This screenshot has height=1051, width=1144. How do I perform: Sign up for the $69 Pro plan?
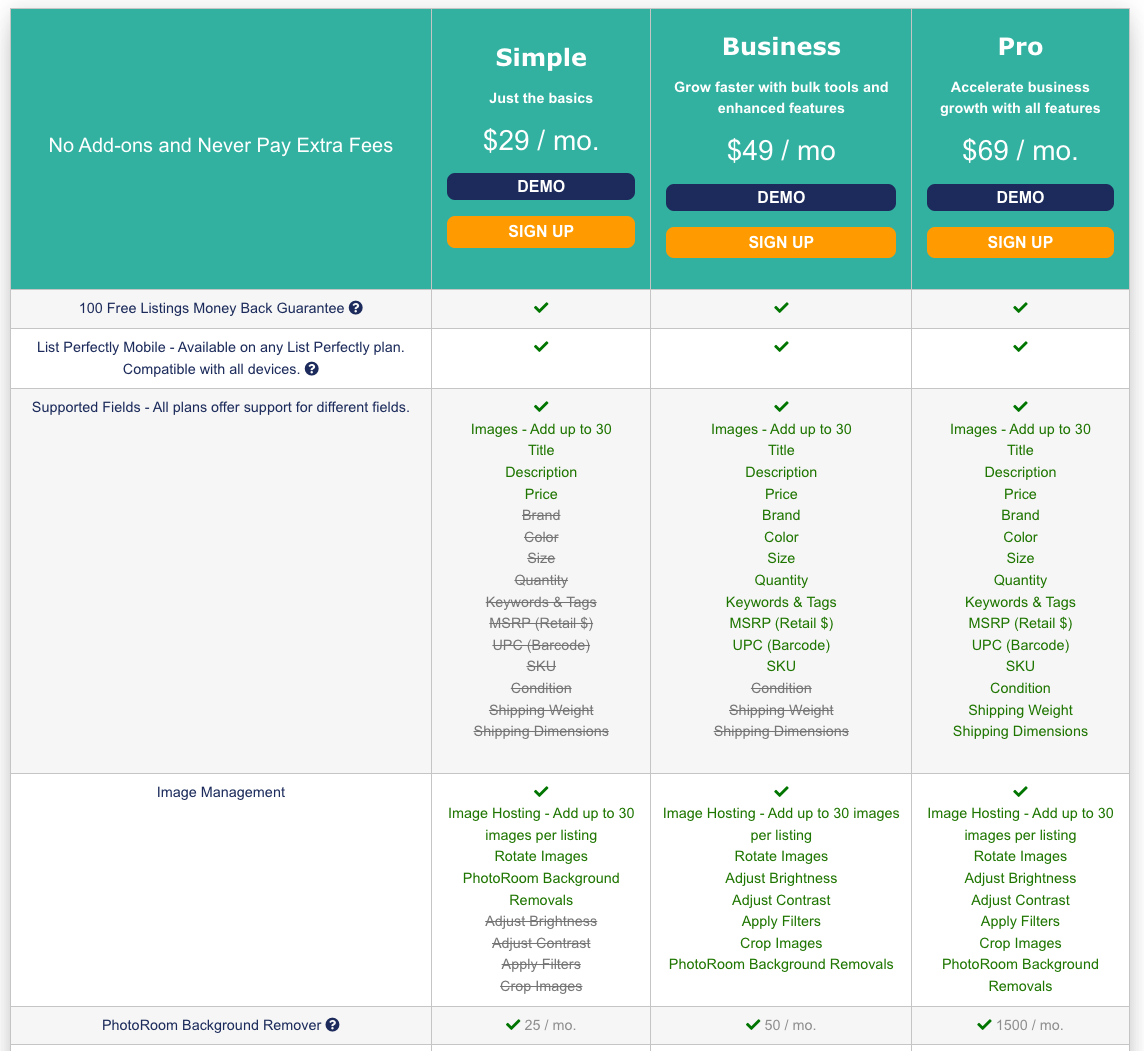(x=1020, y=243)
